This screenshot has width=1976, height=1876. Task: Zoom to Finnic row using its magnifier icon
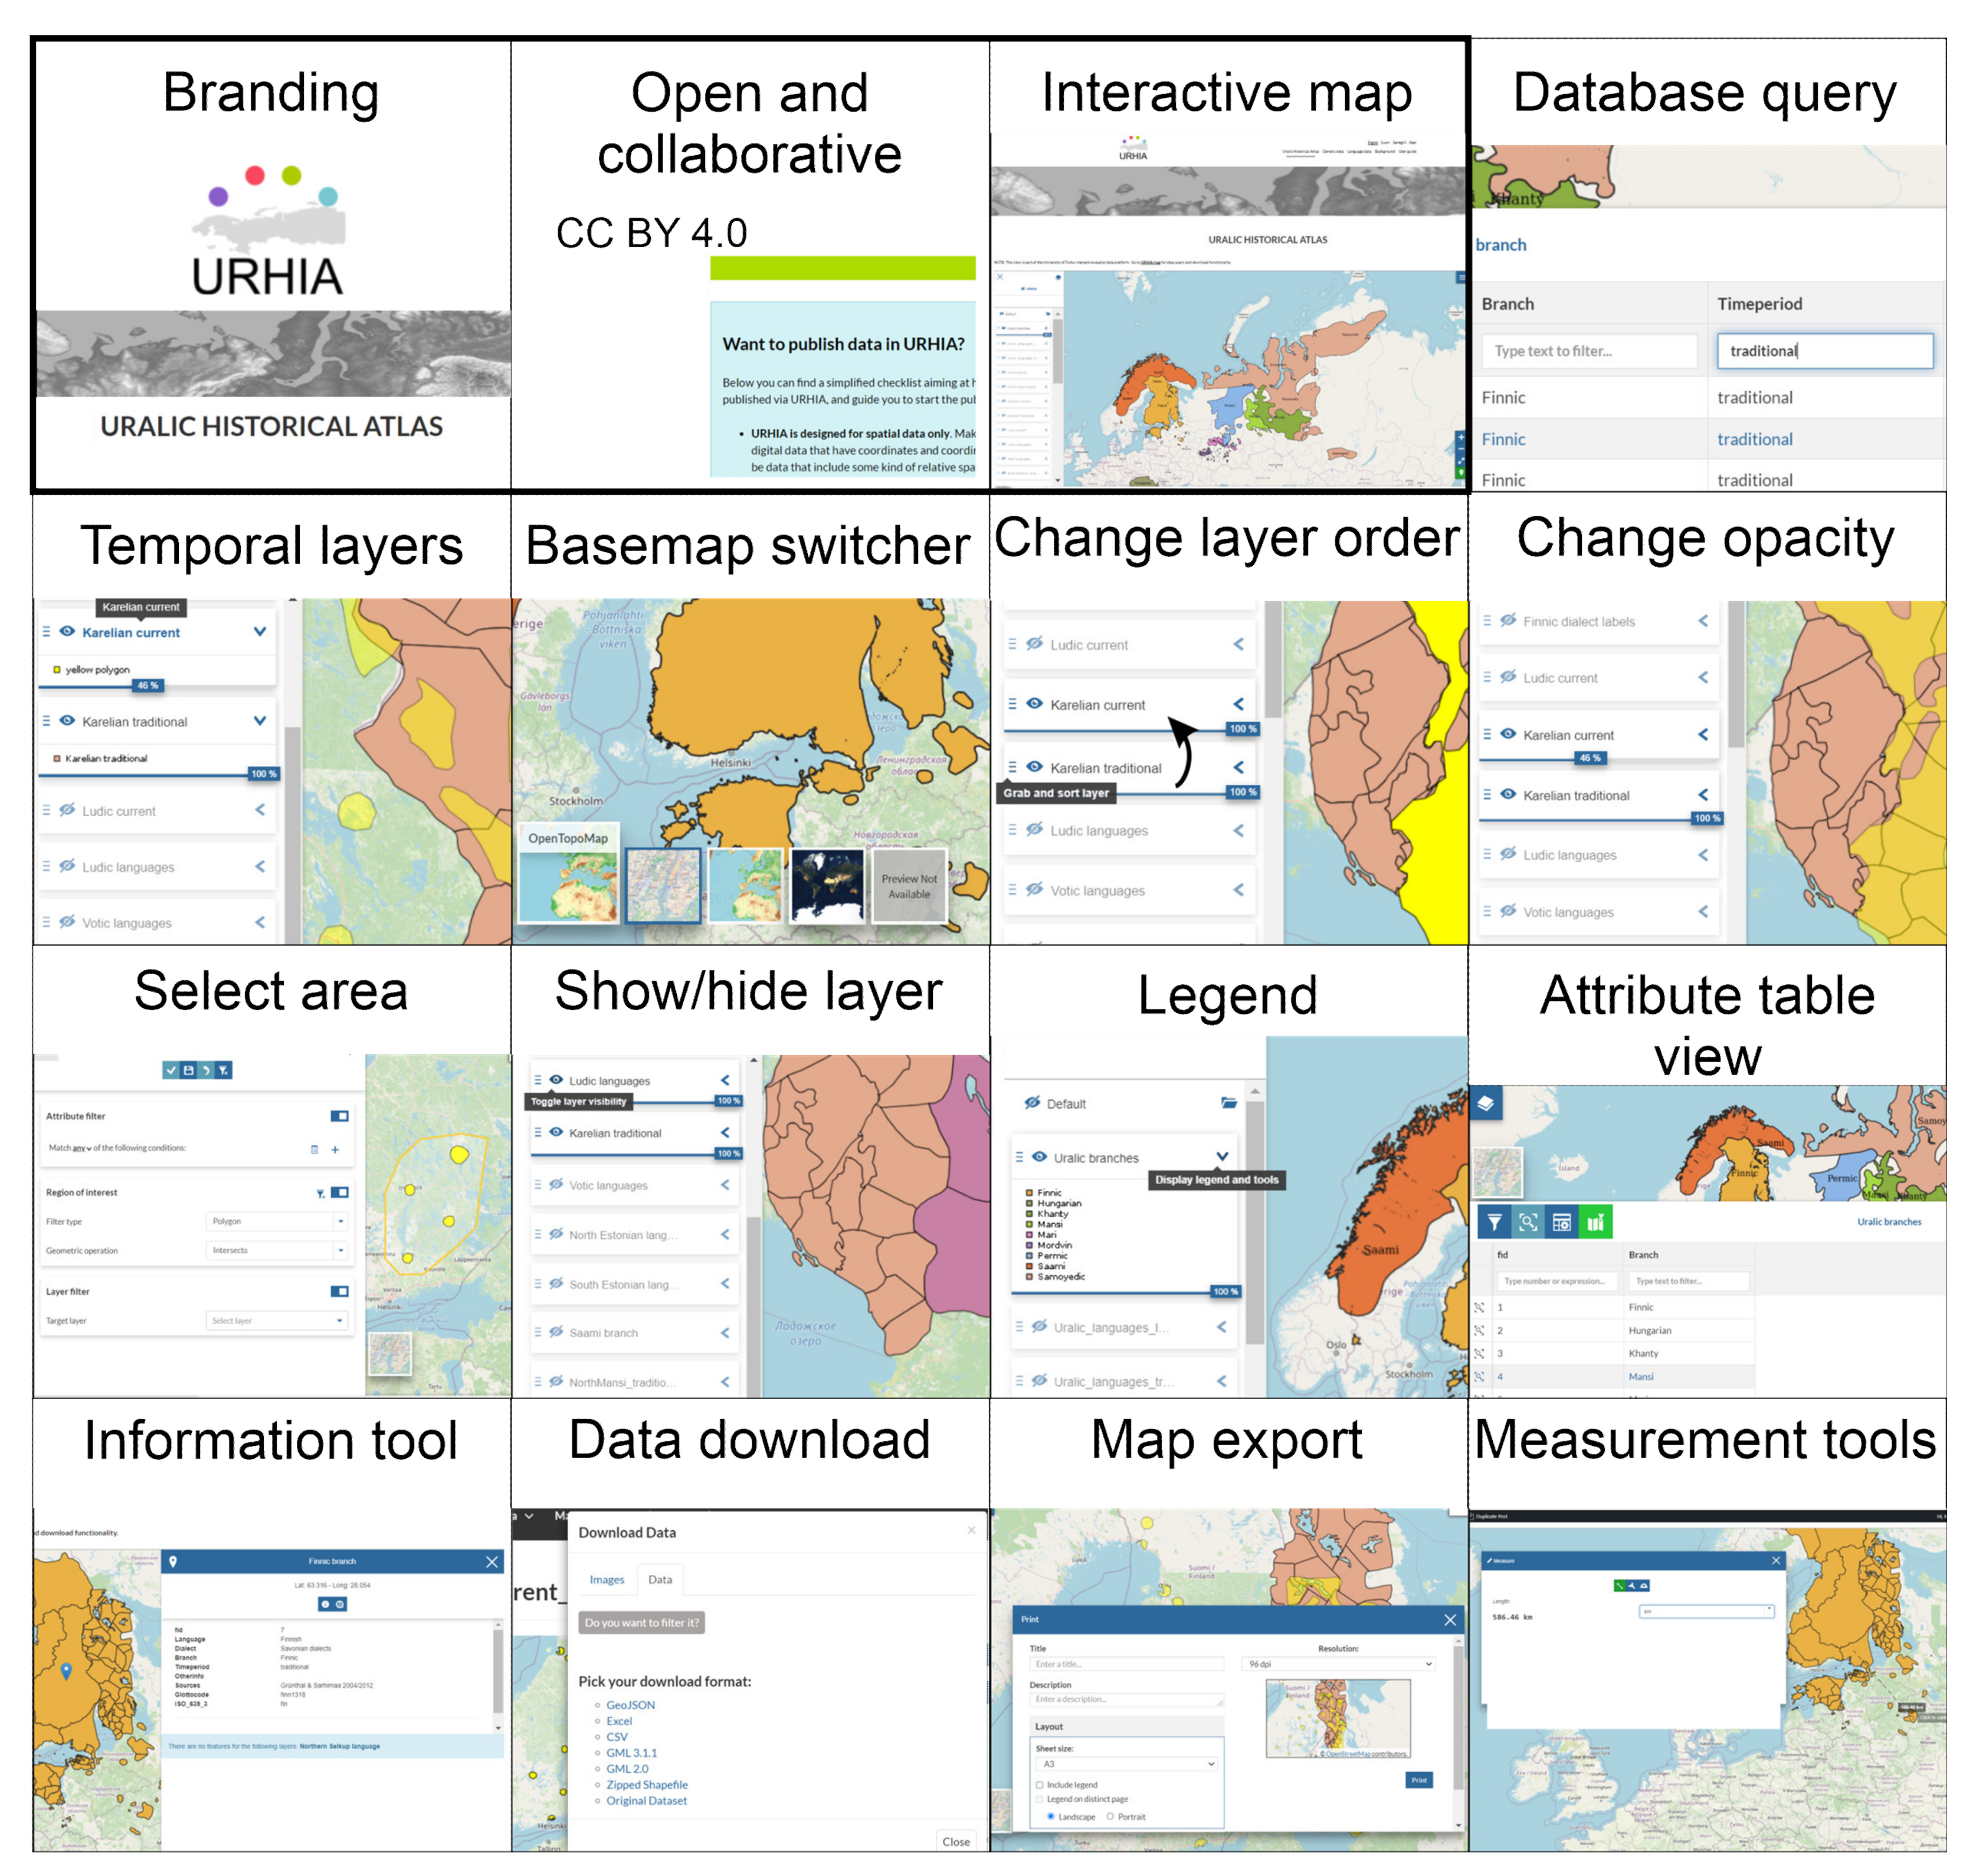(1479, 1307)
